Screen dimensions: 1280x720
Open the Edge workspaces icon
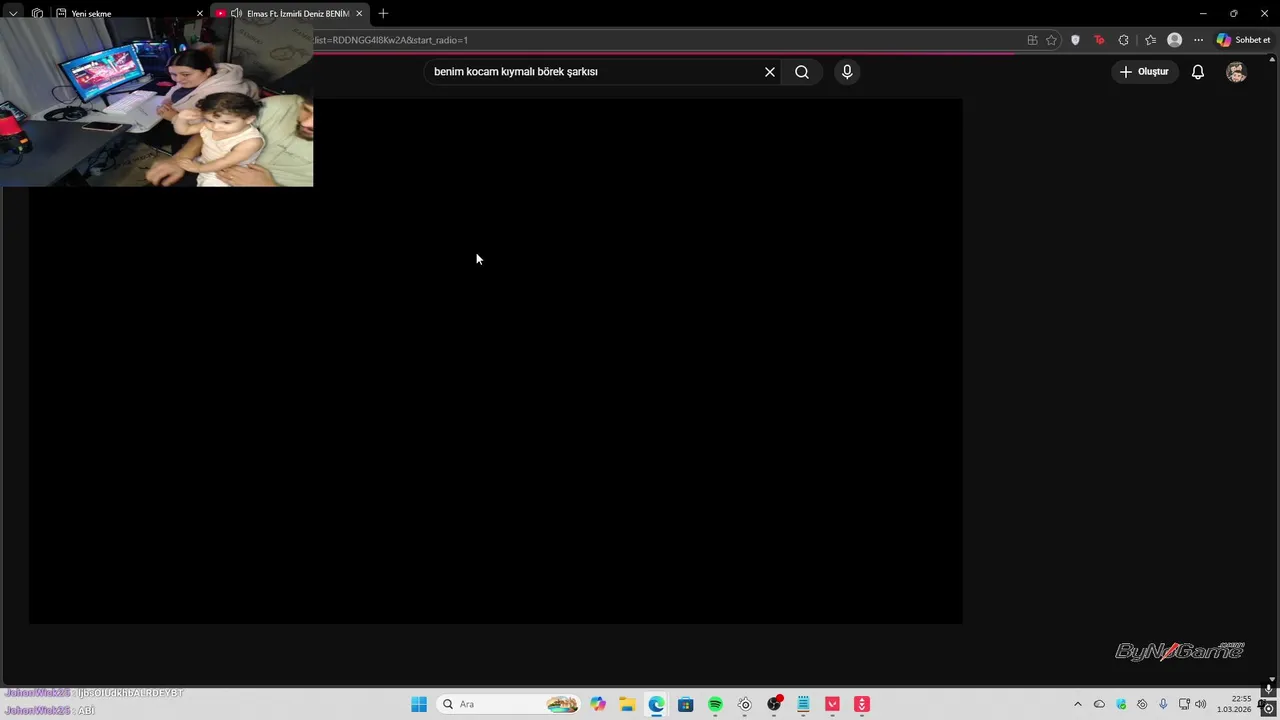[37, 13]
